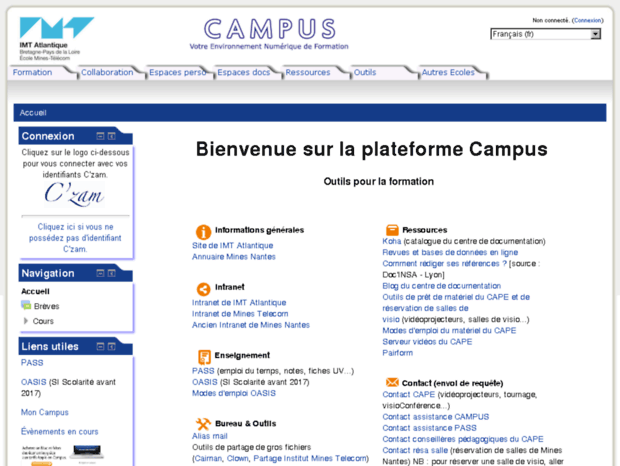Open Contact conseillères pédagogiques du CAPE link

(463, 439)
